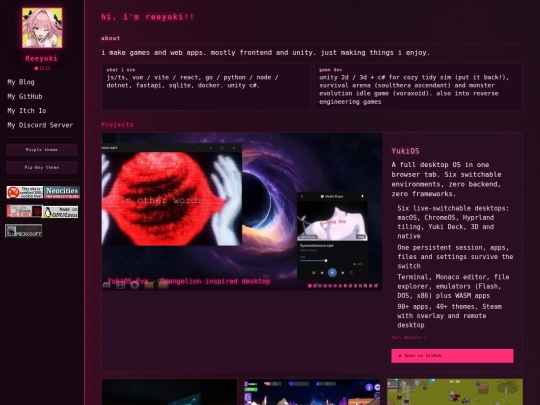Viewport: 540px width, 405px height.
Task: Select first YukiOS carousel indicator dot
Action: pyautogui.click(x=310, y=285)
